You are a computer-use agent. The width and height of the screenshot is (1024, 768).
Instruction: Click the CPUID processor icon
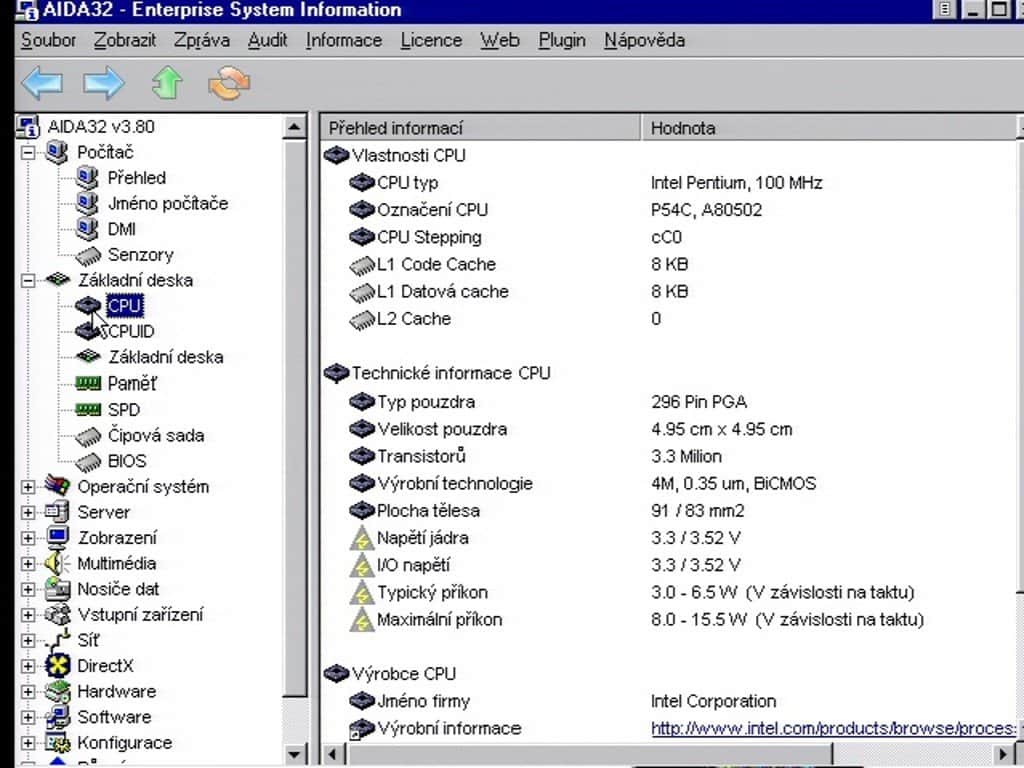(88, 332)
